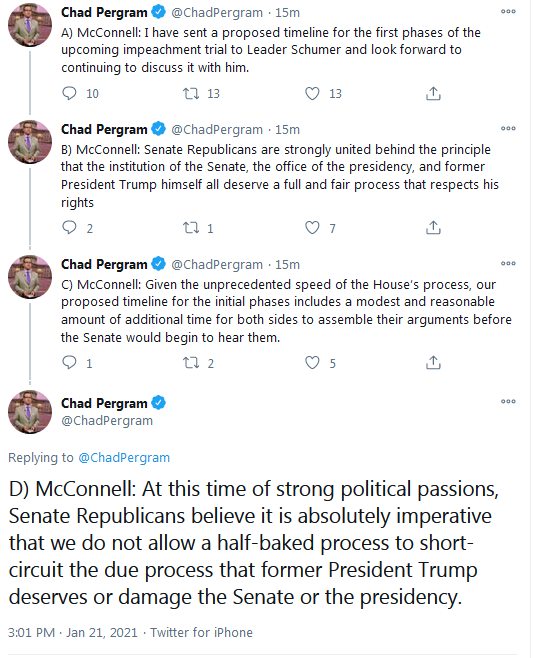The image size is (534, 658).
Task: Like tweet A with 13 likes
Action: 312,93
